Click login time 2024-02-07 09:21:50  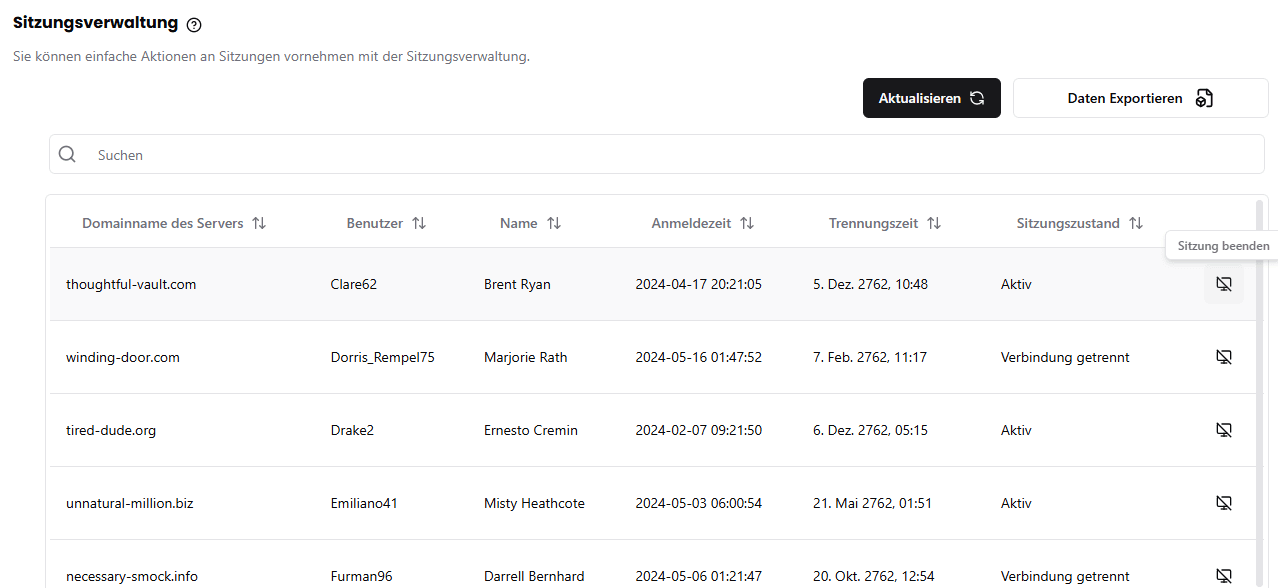[699, 430]
